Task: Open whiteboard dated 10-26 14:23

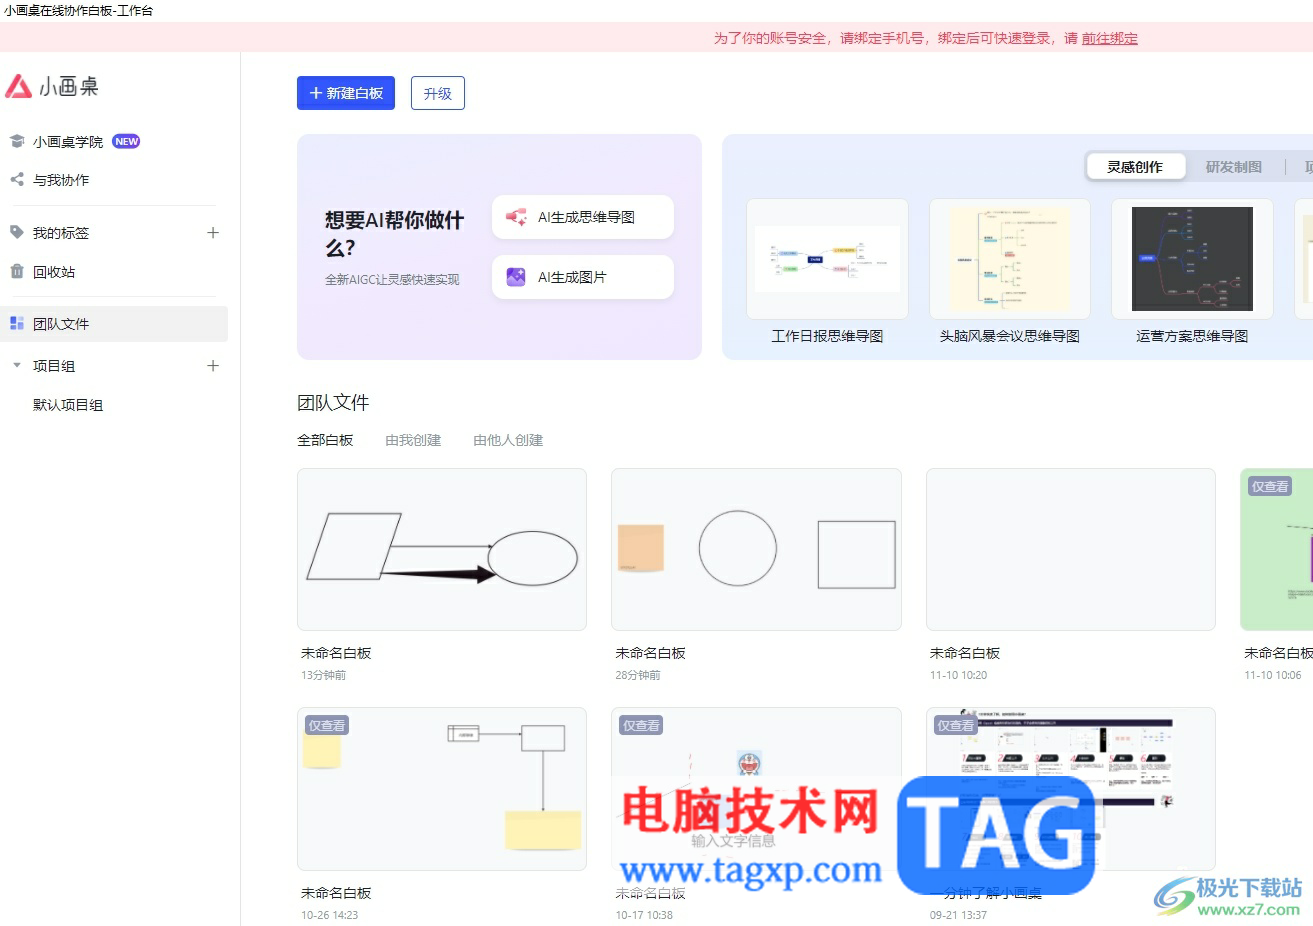Action: [x=442, y=789]
